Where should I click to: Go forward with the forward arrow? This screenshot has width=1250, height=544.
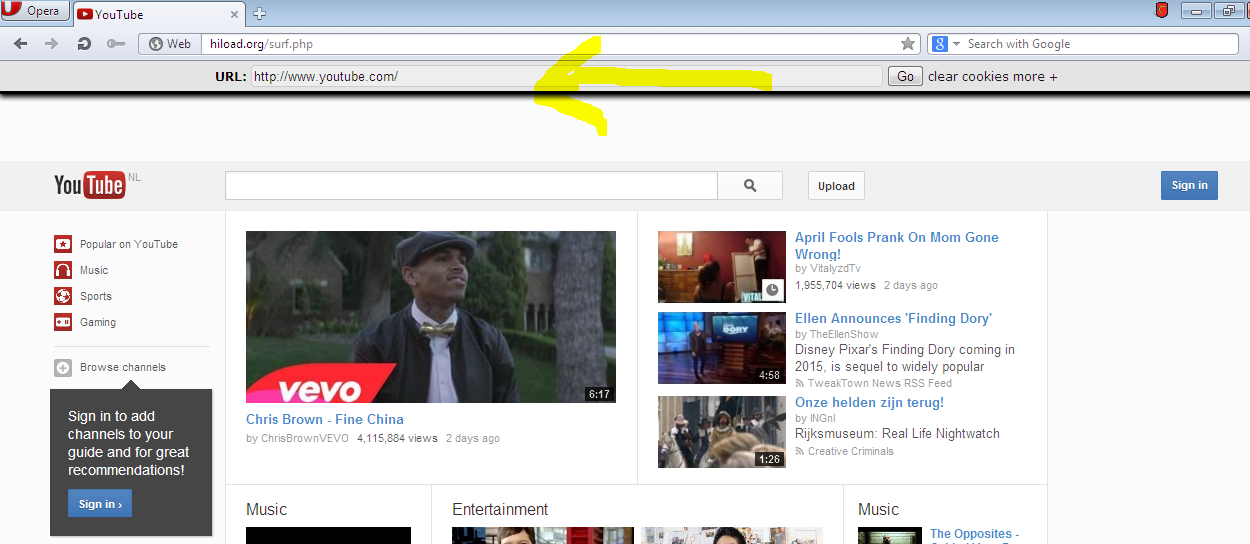click(x=52, y=44)
